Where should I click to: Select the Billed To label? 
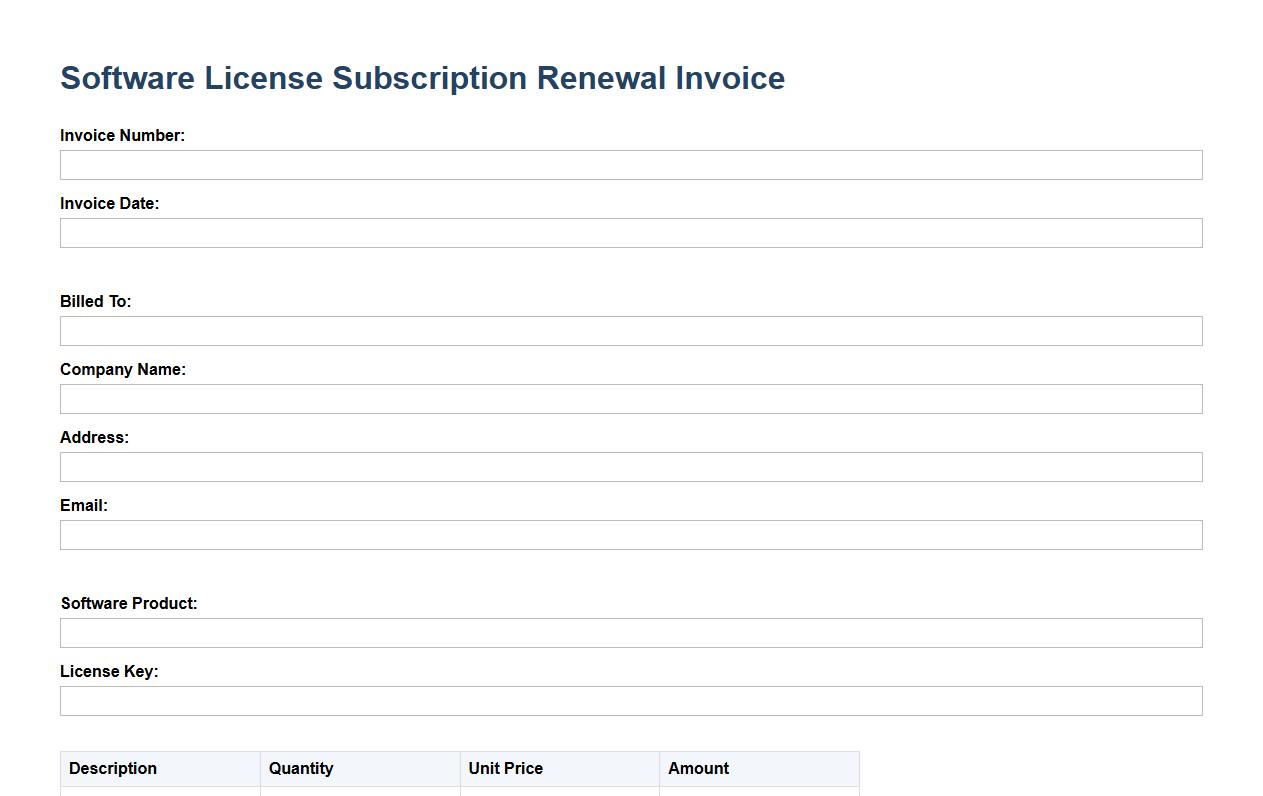coord(95,302)
